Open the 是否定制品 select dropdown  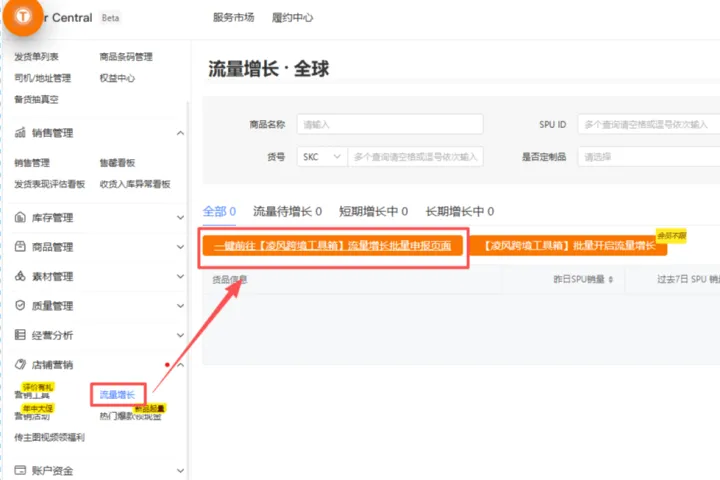[x=649, y=157]
